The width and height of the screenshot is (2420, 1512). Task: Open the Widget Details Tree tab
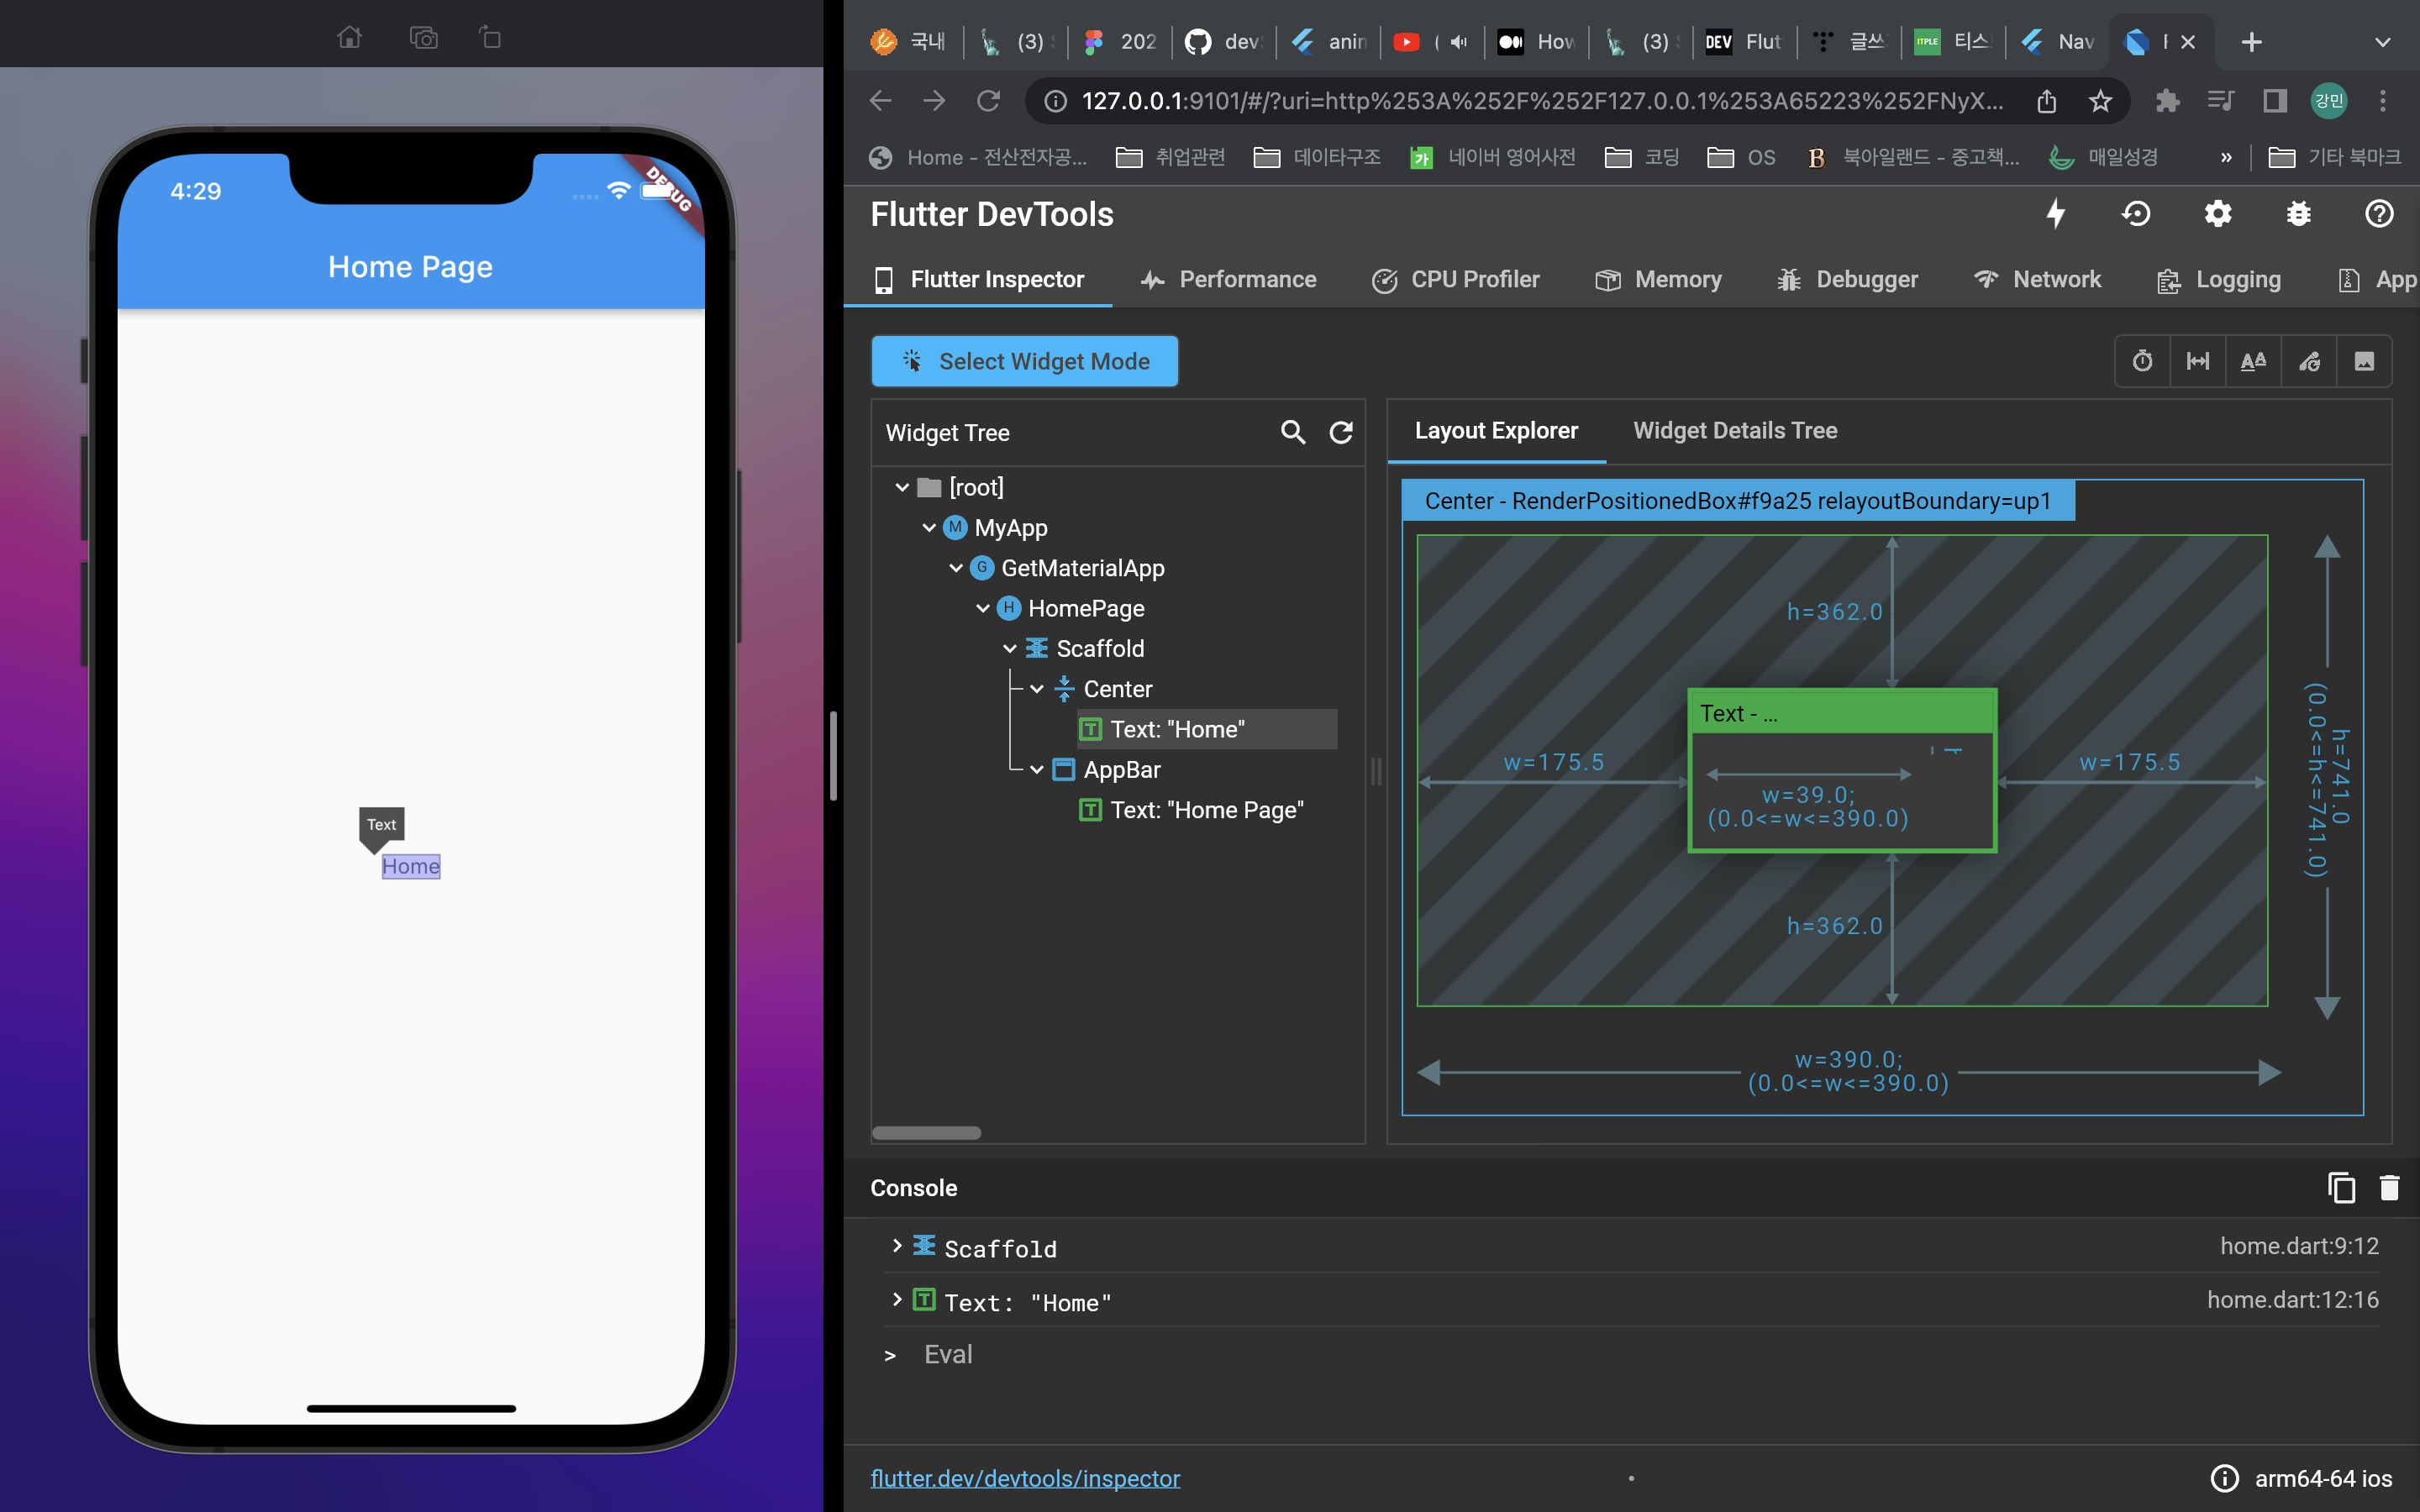(1735, 431)
